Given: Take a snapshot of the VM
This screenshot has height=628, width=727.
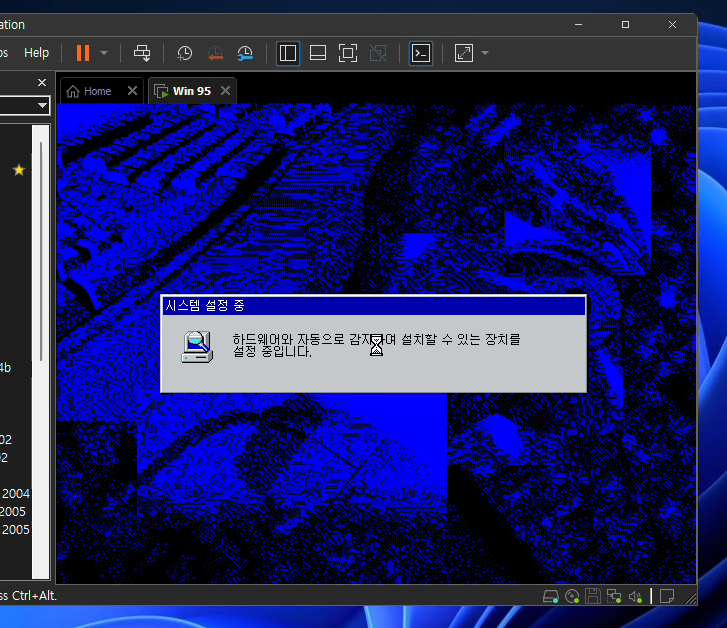Looking at the screenshot, I should tap(185, 53).
